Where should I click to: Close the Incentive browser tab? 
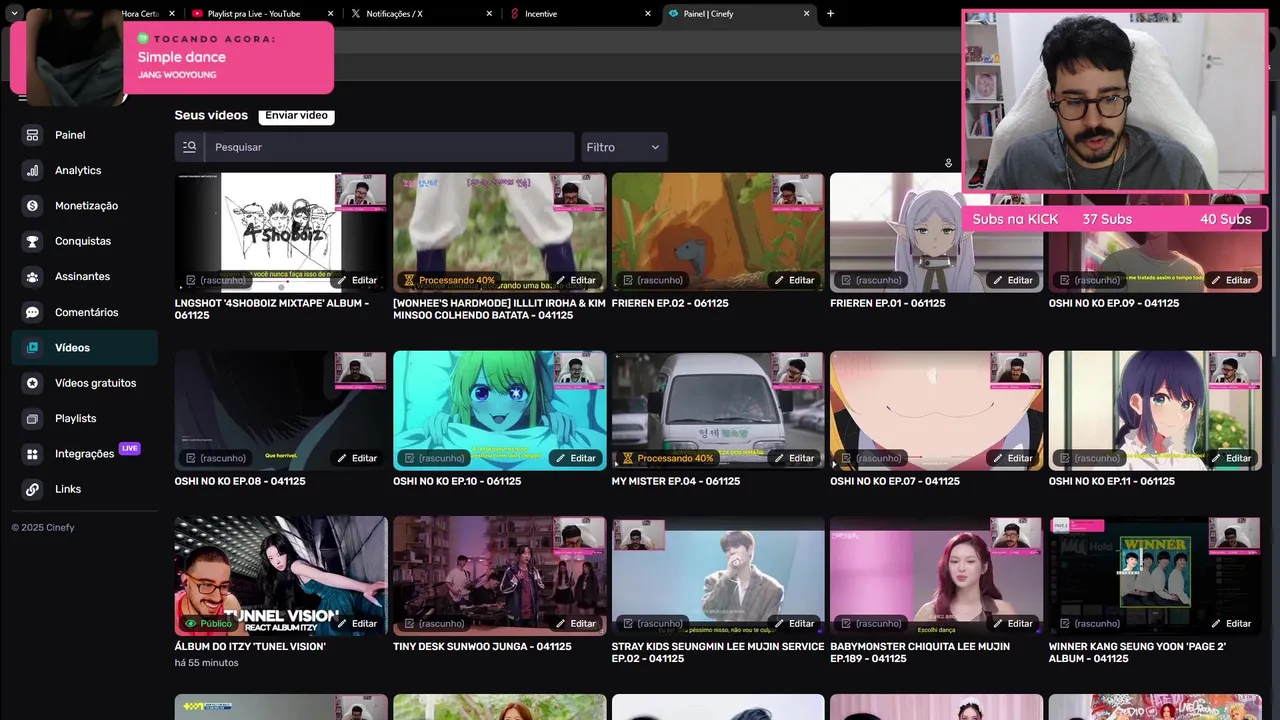pos(648,14)
